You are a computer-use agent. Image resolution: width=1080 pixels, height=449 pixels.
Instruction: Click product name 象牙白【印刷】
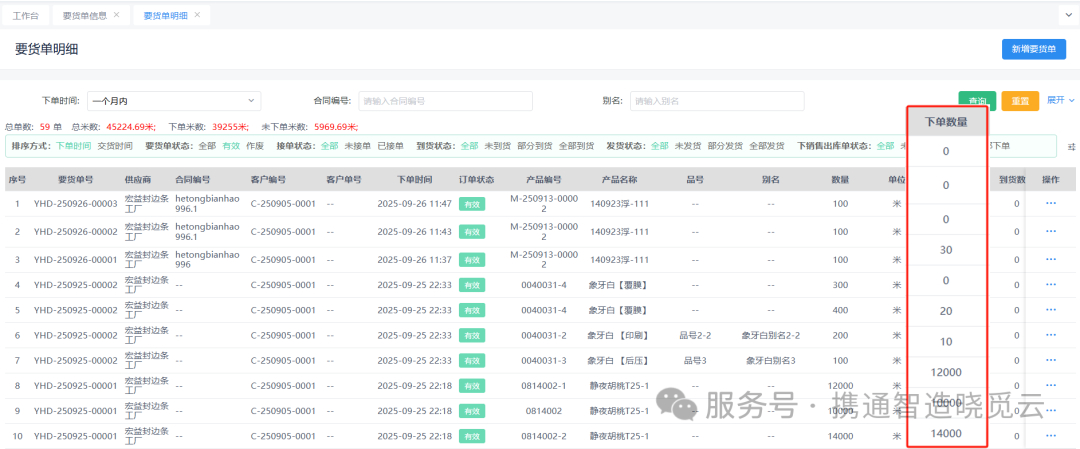(x=619, y=335)
